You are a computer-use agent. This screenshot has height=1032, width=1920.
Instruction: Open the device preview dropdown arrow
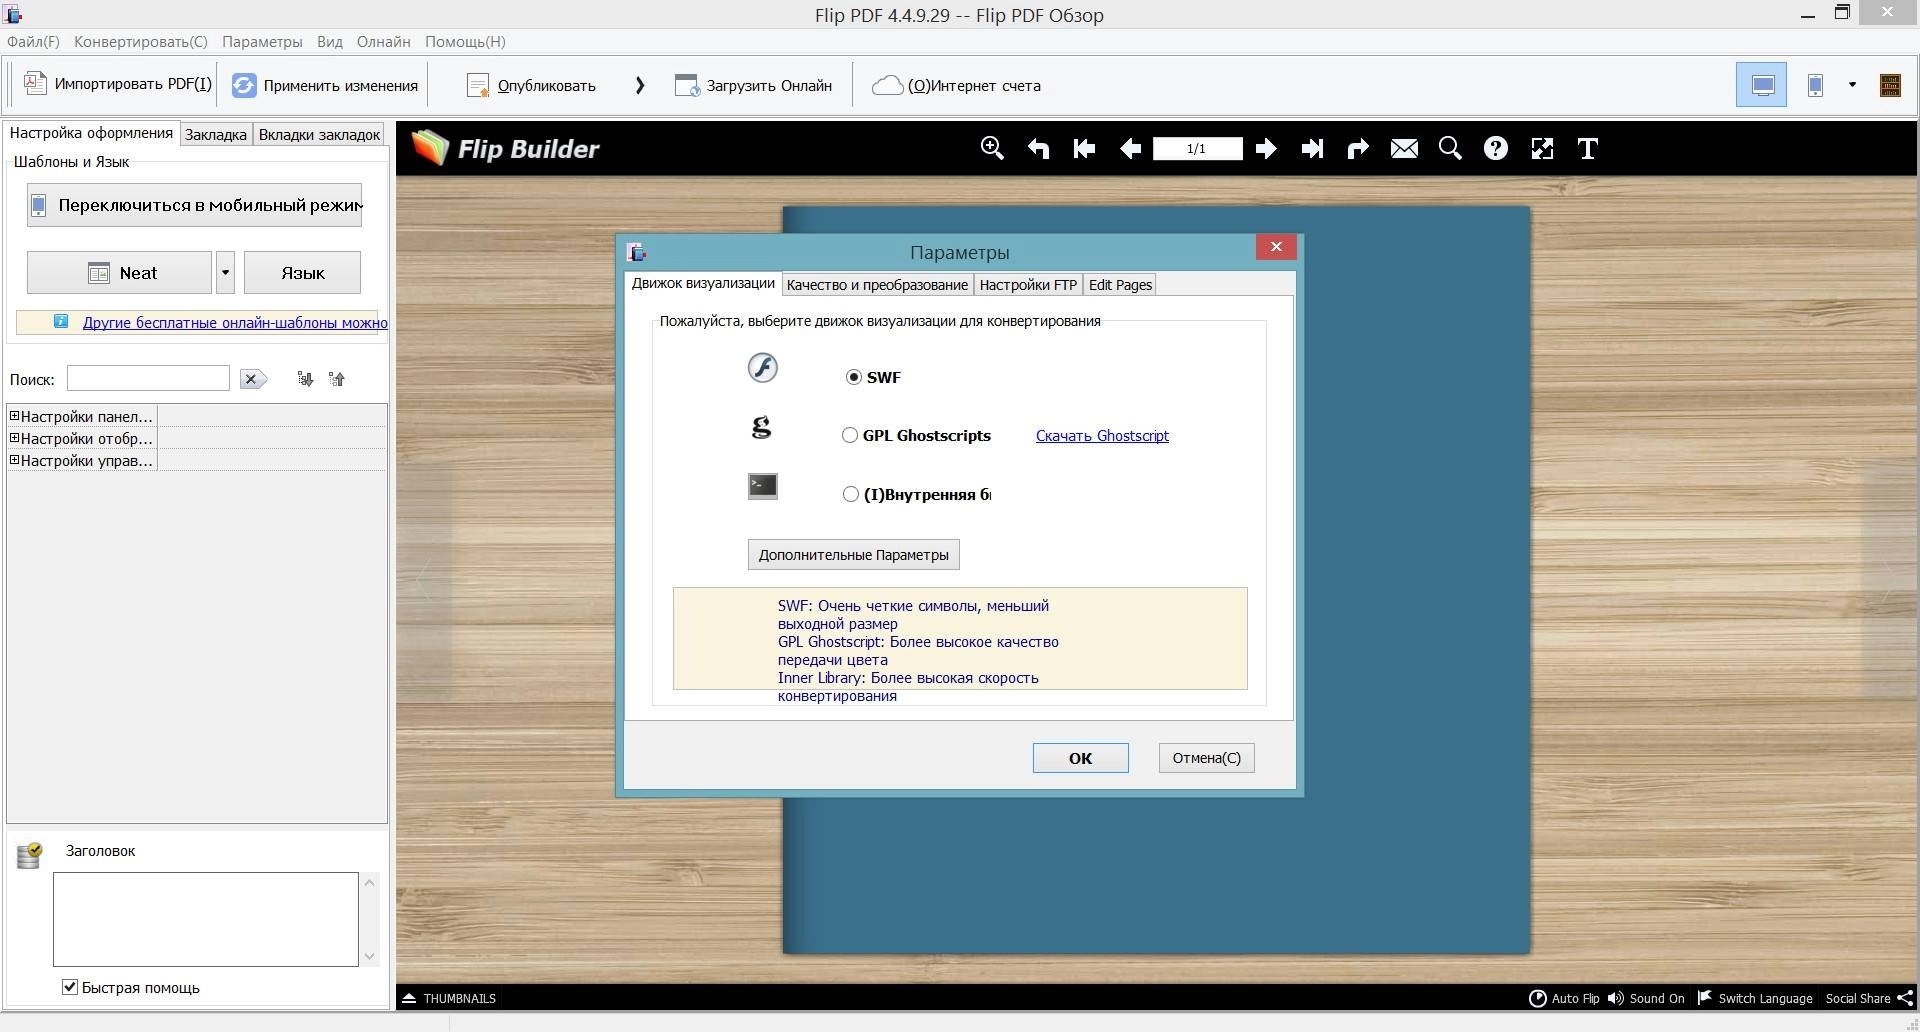click(1852, 85)
